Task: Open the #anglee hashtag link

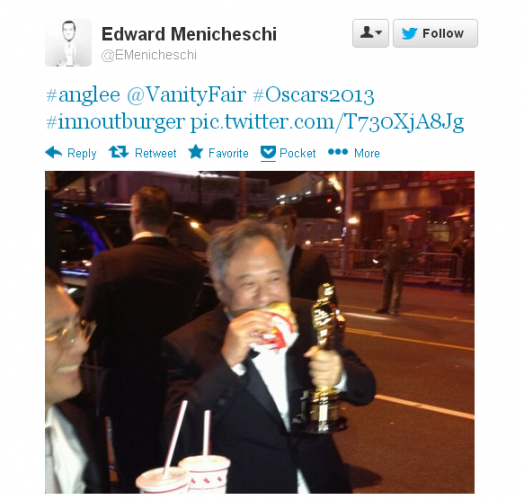Action: [83, 95]
